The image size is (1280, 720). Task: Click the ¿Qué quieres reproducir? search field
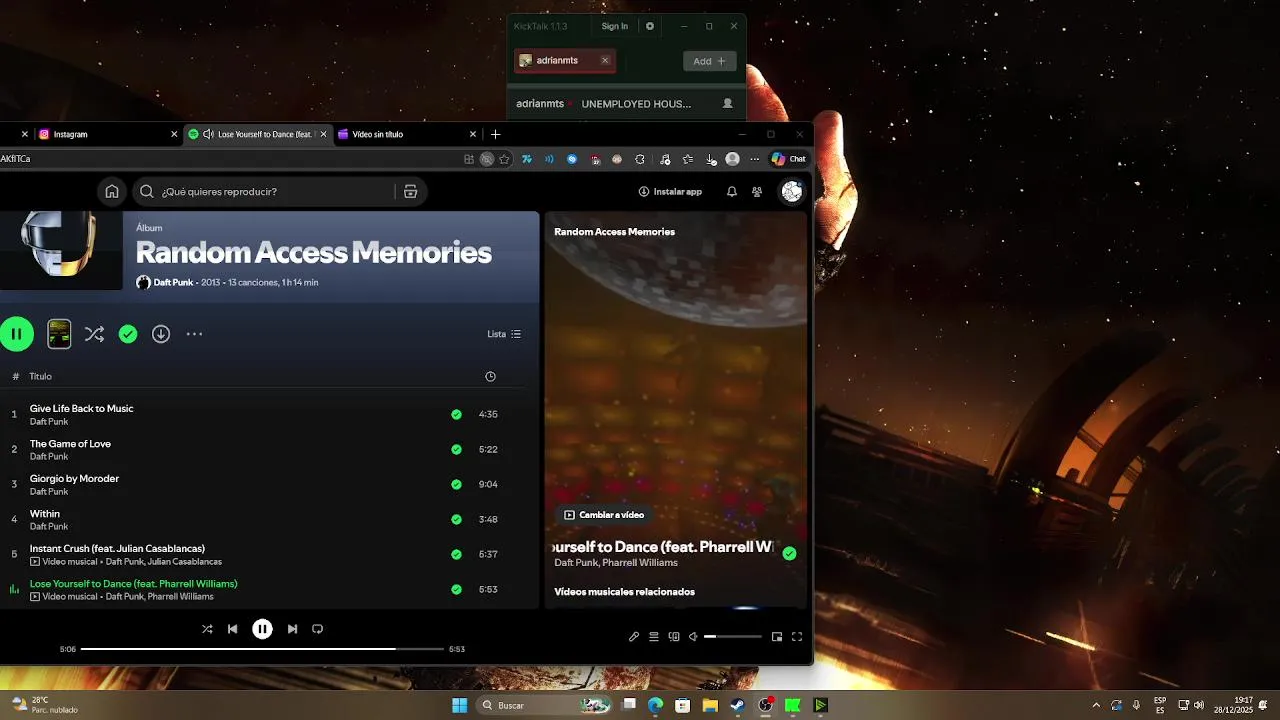click(263, 192)
